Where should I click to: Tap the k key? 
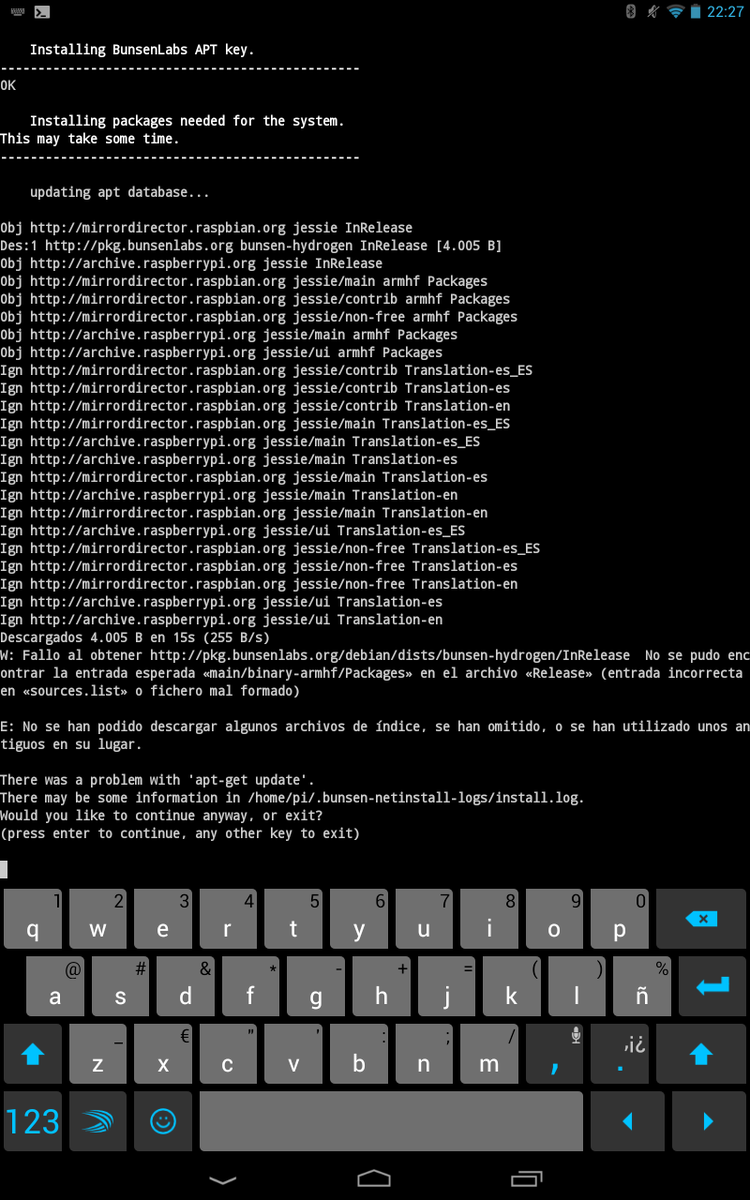511,986
